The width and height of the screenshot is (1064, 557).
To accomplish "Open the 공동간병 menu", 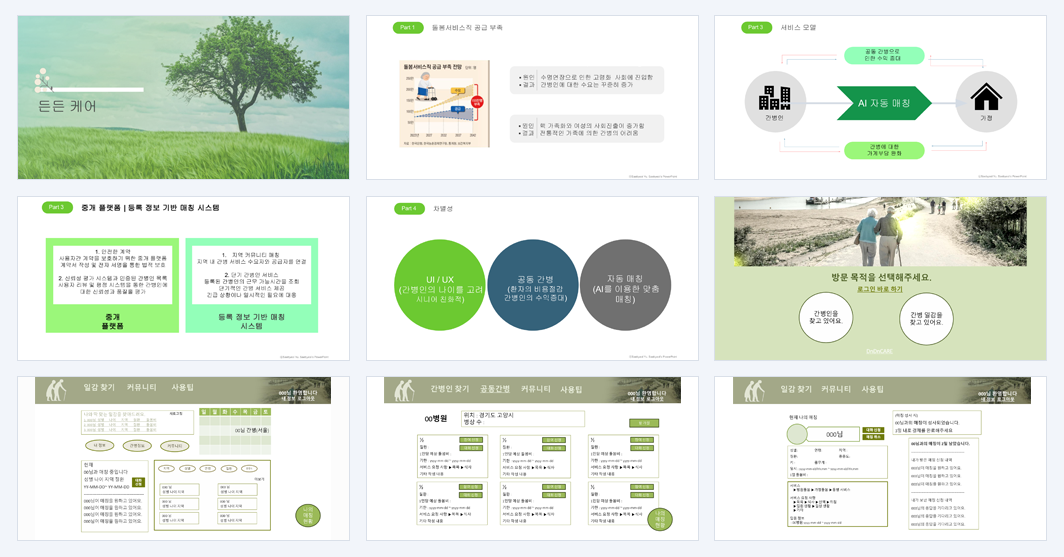I will [495, 389].
